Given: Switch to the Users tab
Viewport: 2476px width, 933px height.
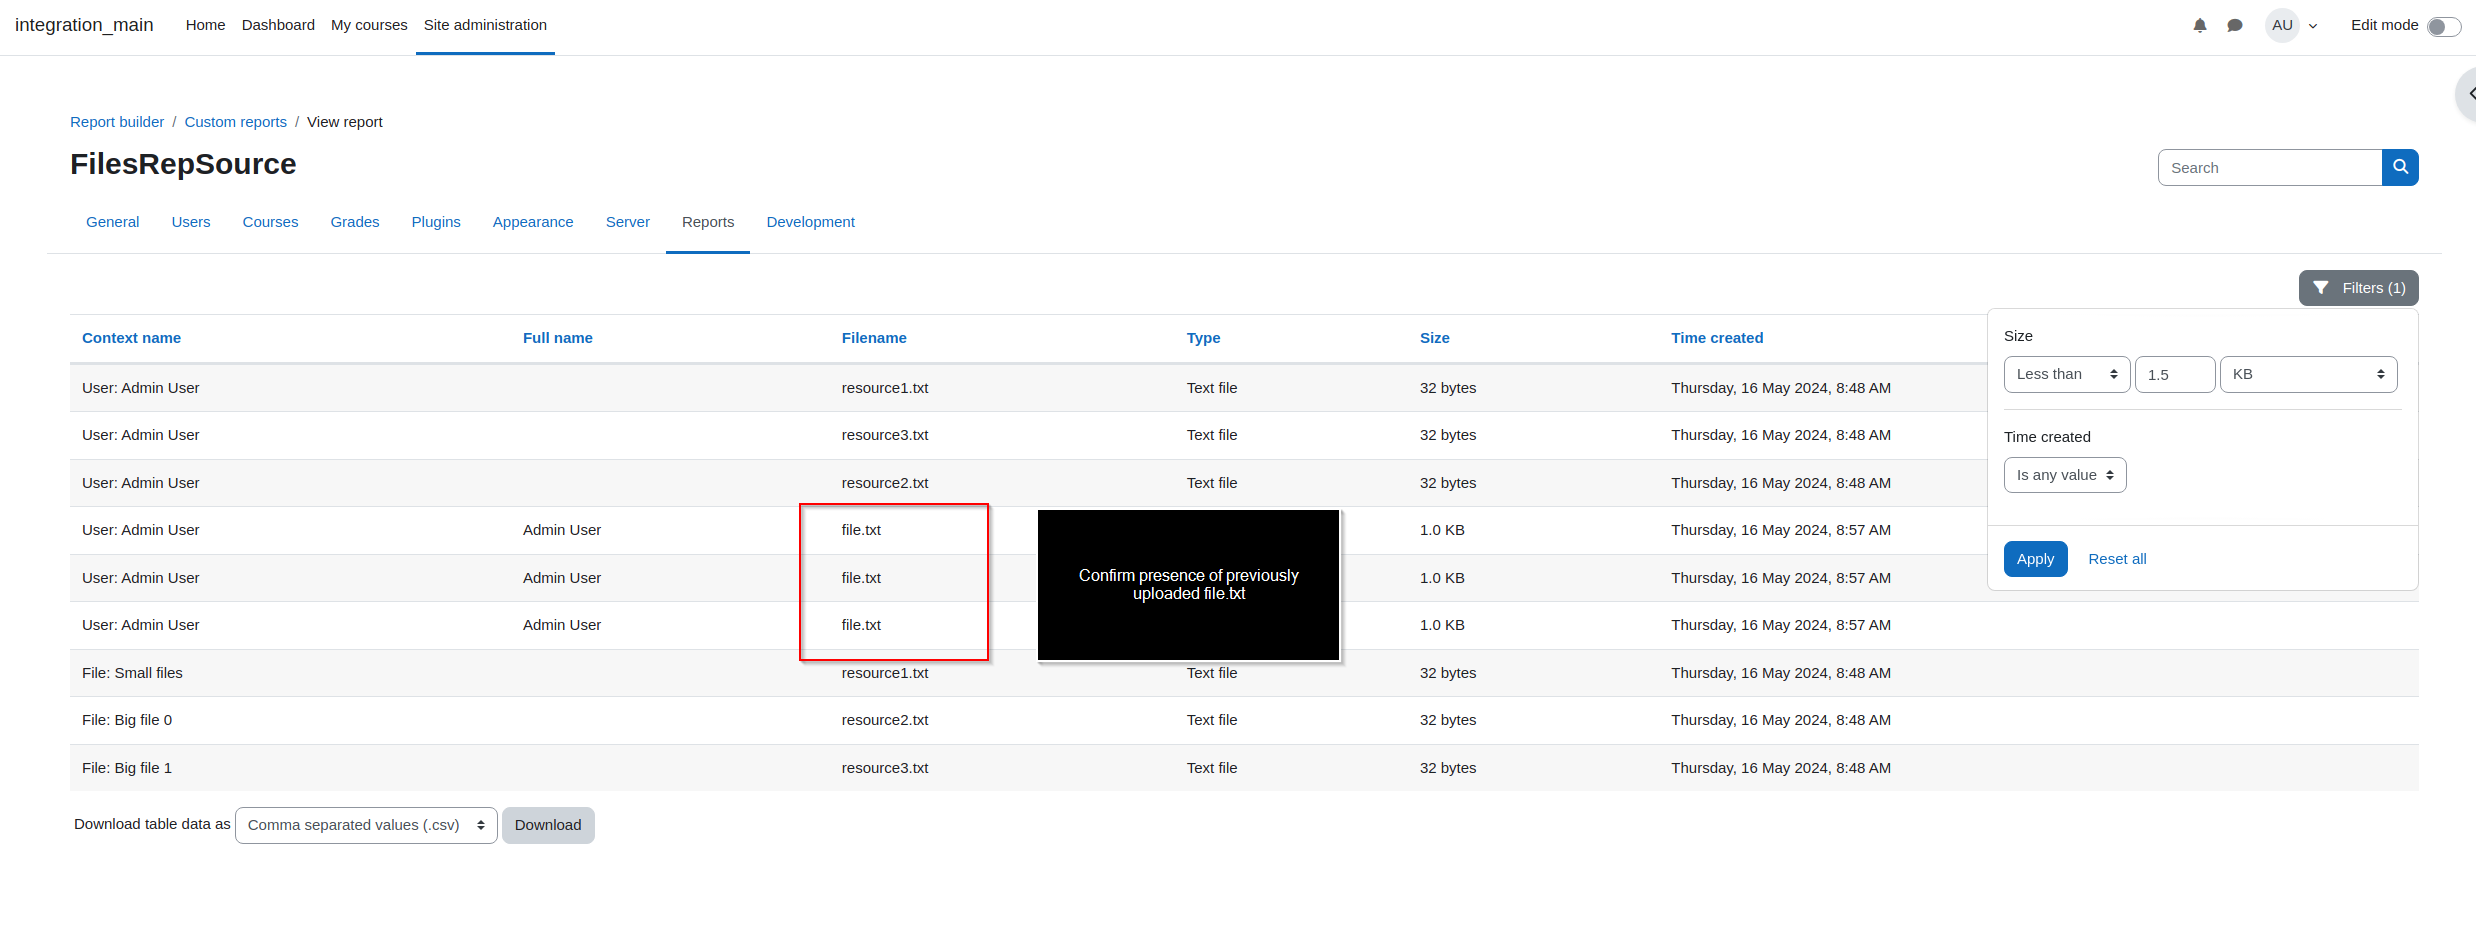Looking at the screenshot, I should (x=191, y=222).
